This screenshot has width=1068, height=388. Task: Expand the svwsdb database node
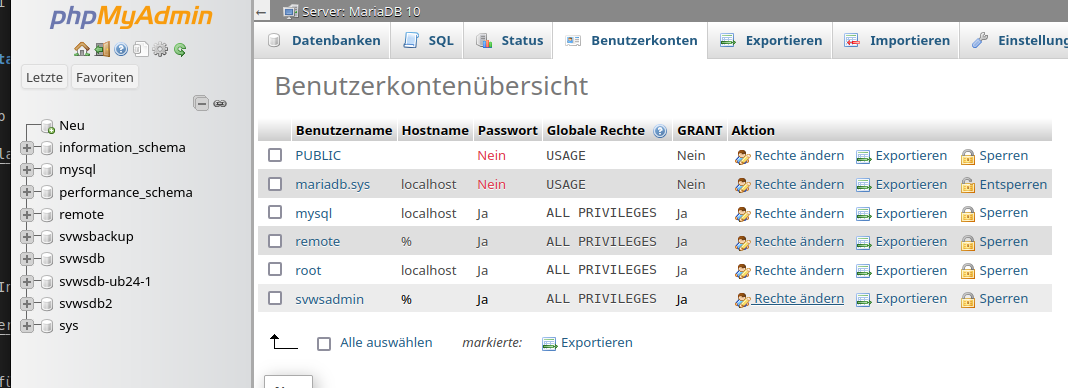coord(27,259)
